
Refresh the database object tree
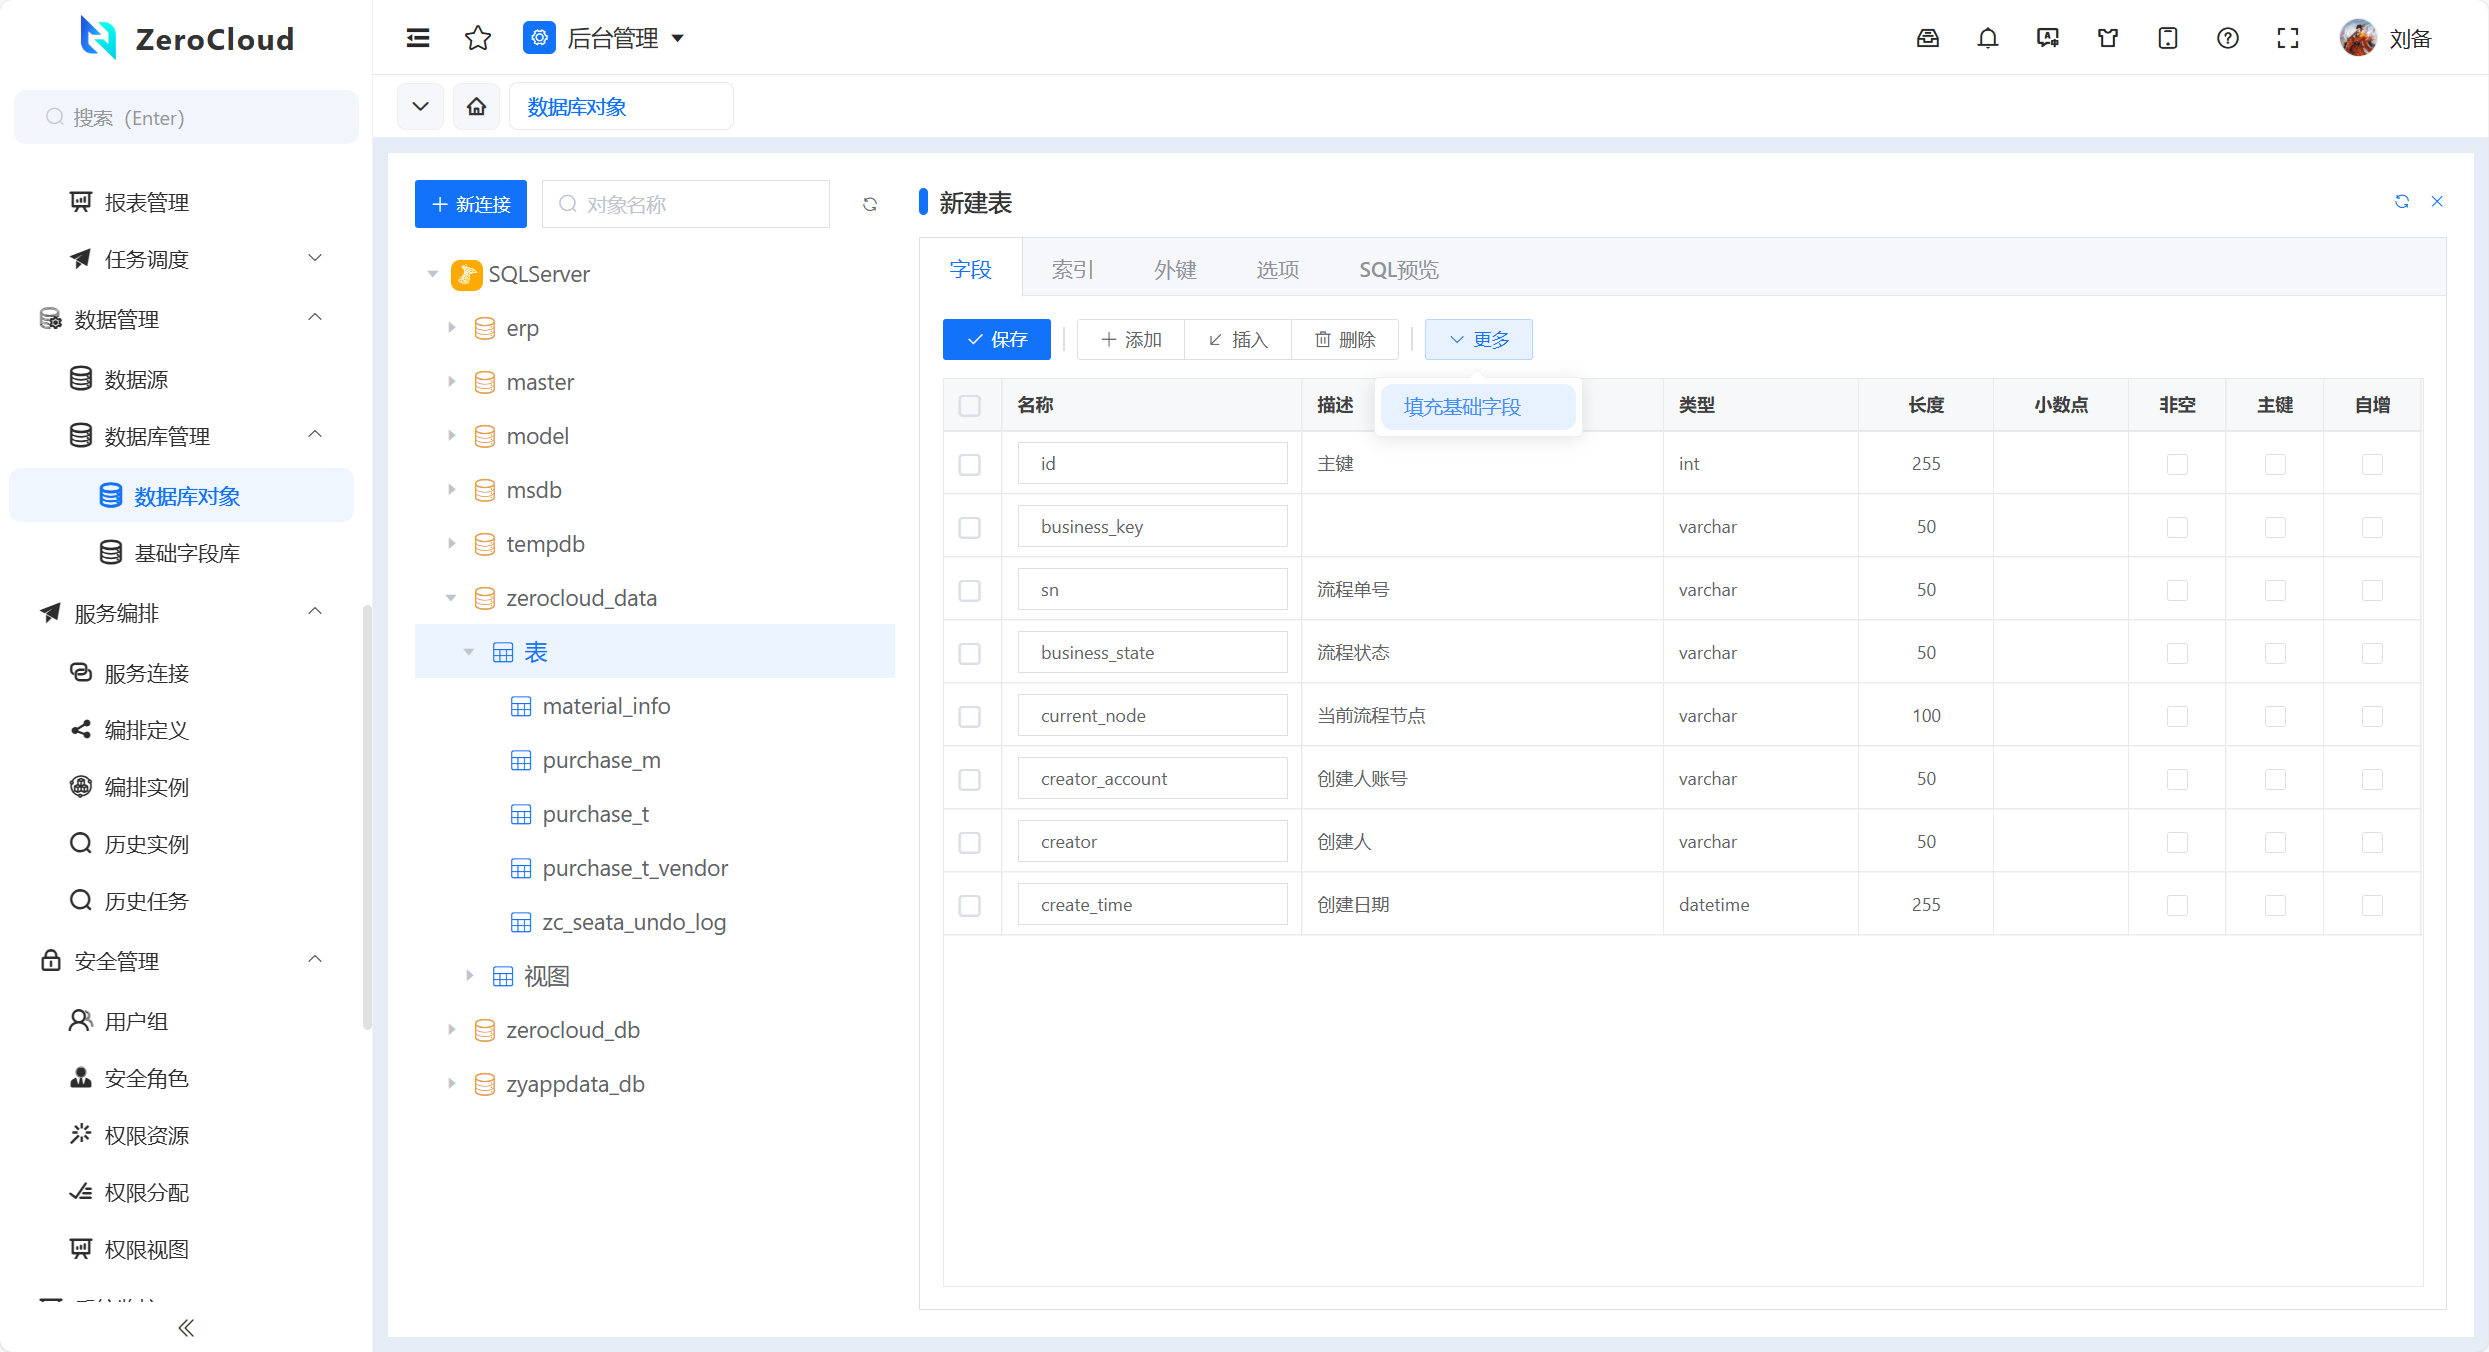point(870,204)
